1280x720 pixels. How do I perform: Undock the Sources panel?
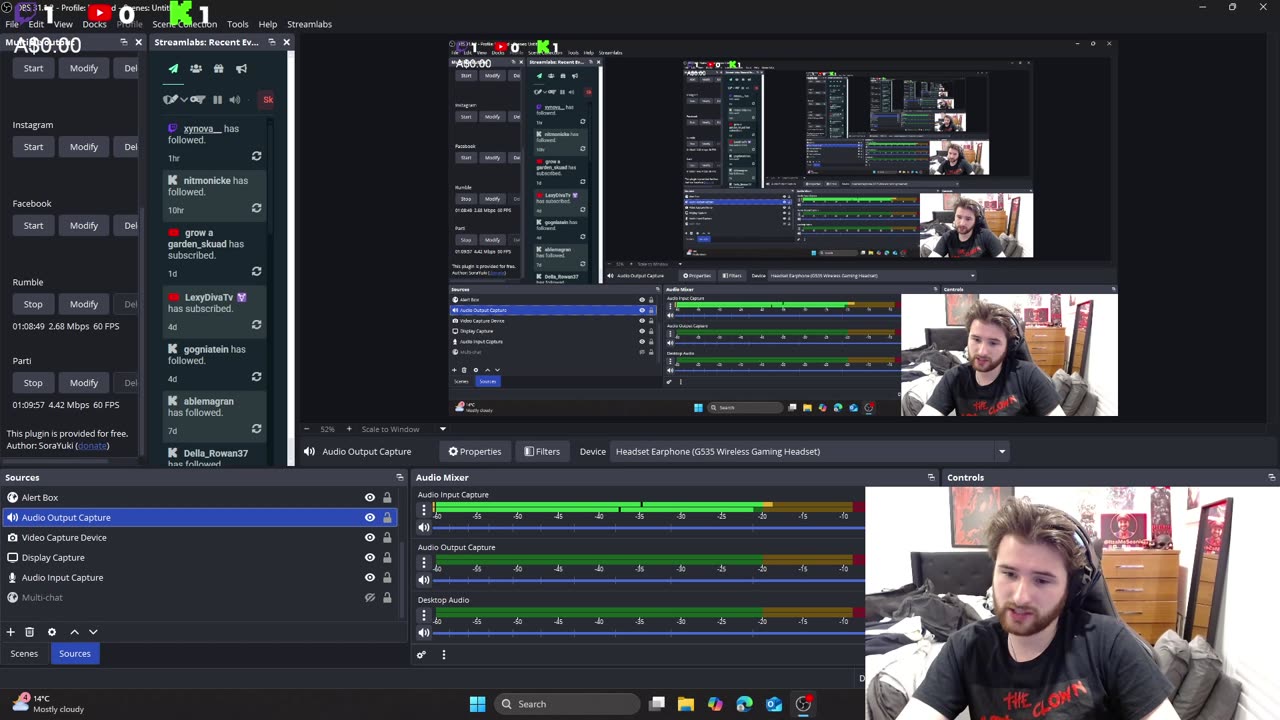tap(400, 478)
